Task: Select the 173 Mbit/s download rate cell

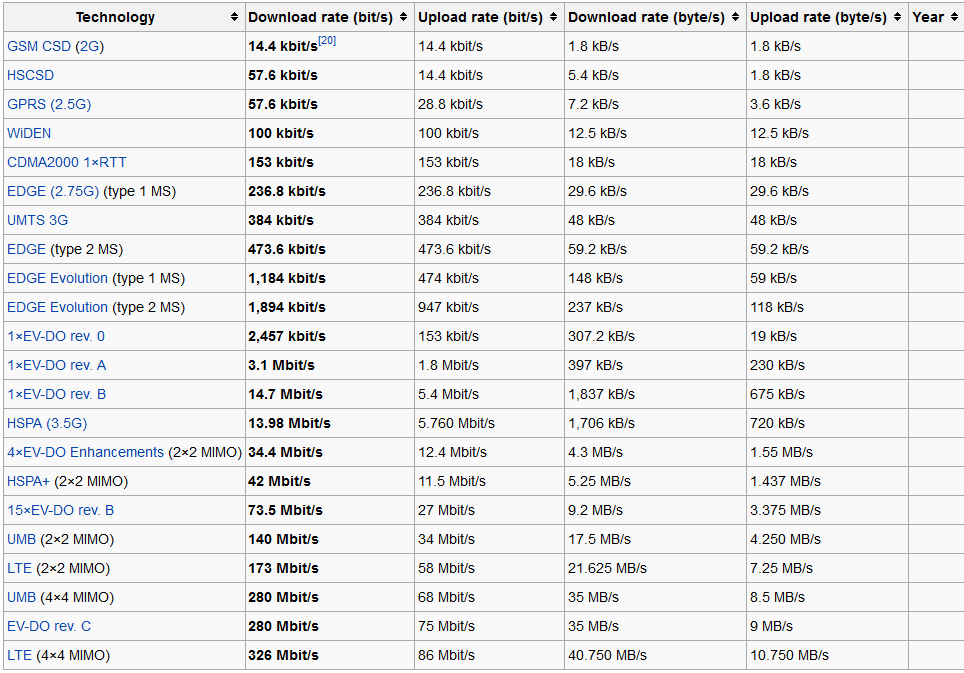Action: pos(330,568)
